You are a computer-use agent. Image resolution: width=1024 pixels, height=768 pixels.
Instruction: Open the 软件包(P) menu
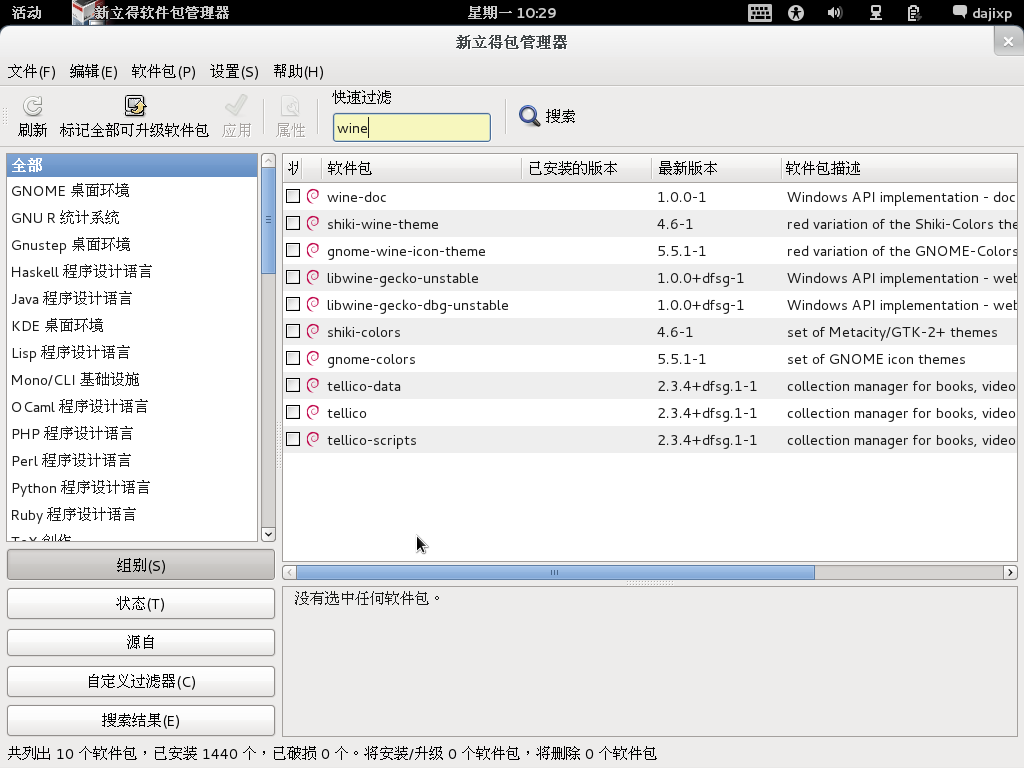(x=163, y=71)
